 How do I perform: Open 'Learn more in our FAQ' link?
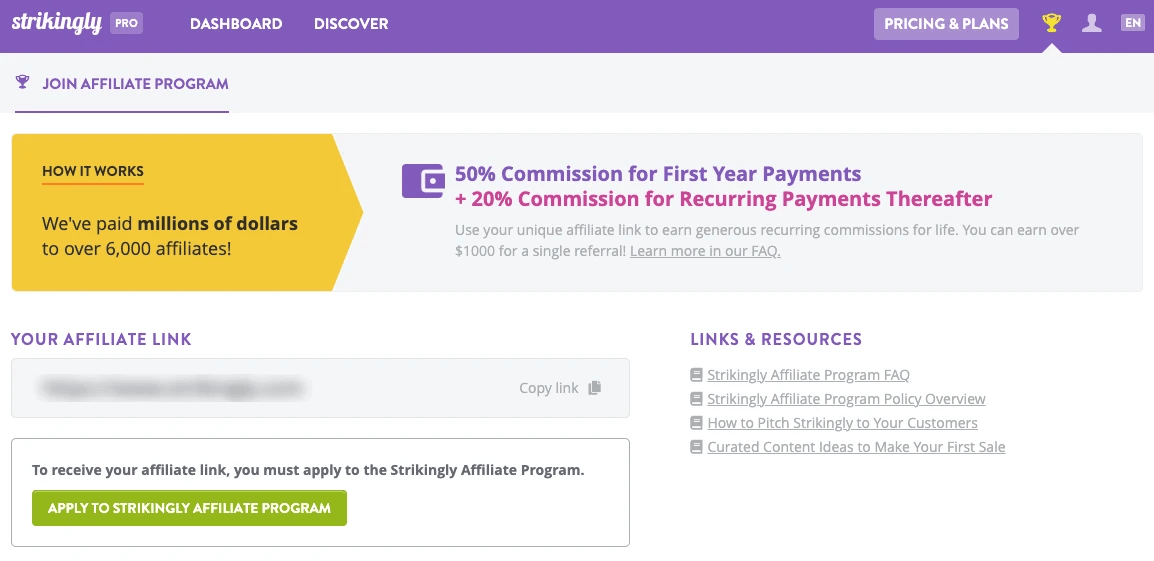click(705, 251)
